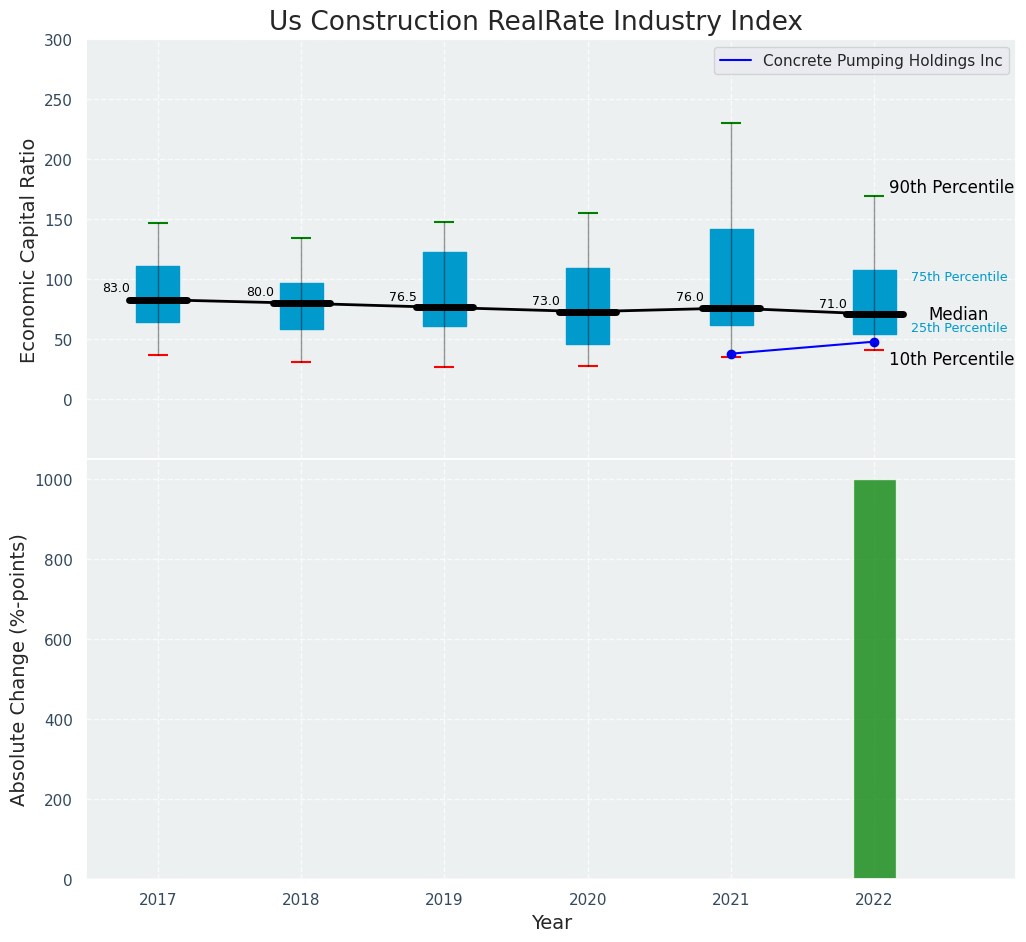1026x942 pixels.
Task: Click the 2017 median value label 83.0
Action: 116,288
